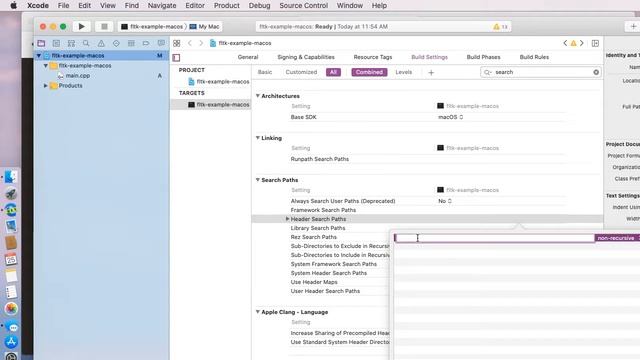Screen dimensions: 640x360
Task: Select the fltk-example-macos project entry
Action: point(218,82)
